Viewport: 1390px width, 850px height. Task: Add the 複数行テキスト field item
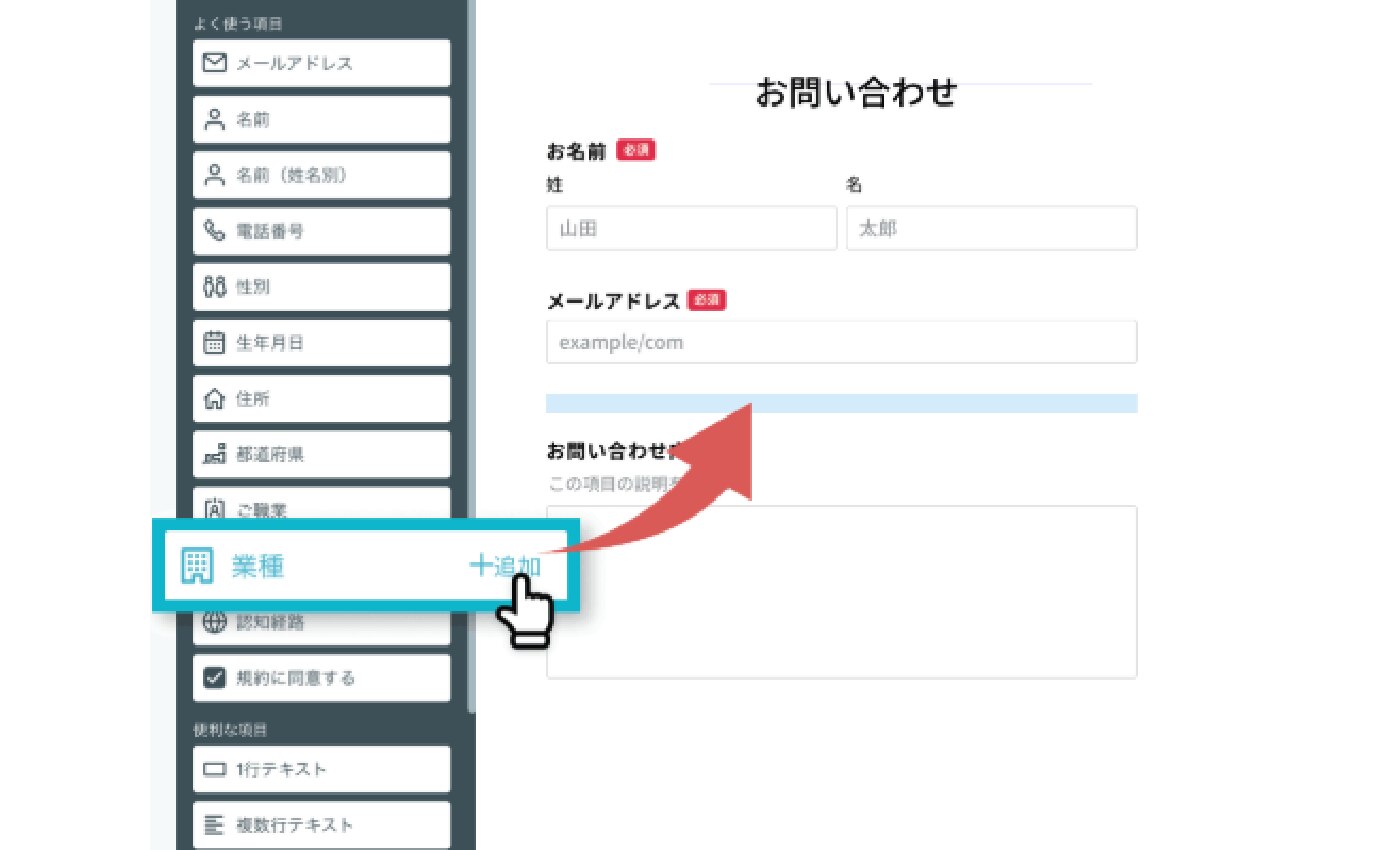pos(321,825)
